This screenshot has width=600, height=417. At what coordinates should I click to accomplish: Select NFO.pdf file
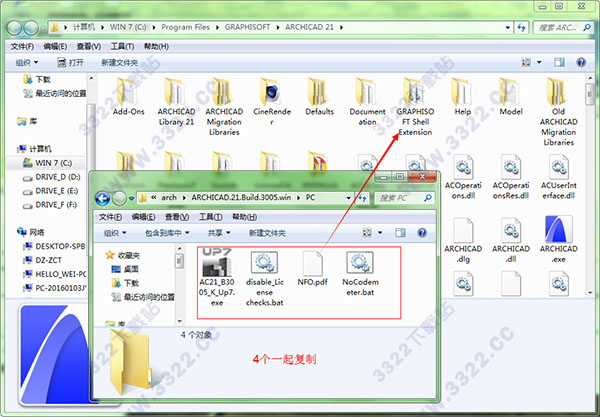coord(312,269)
